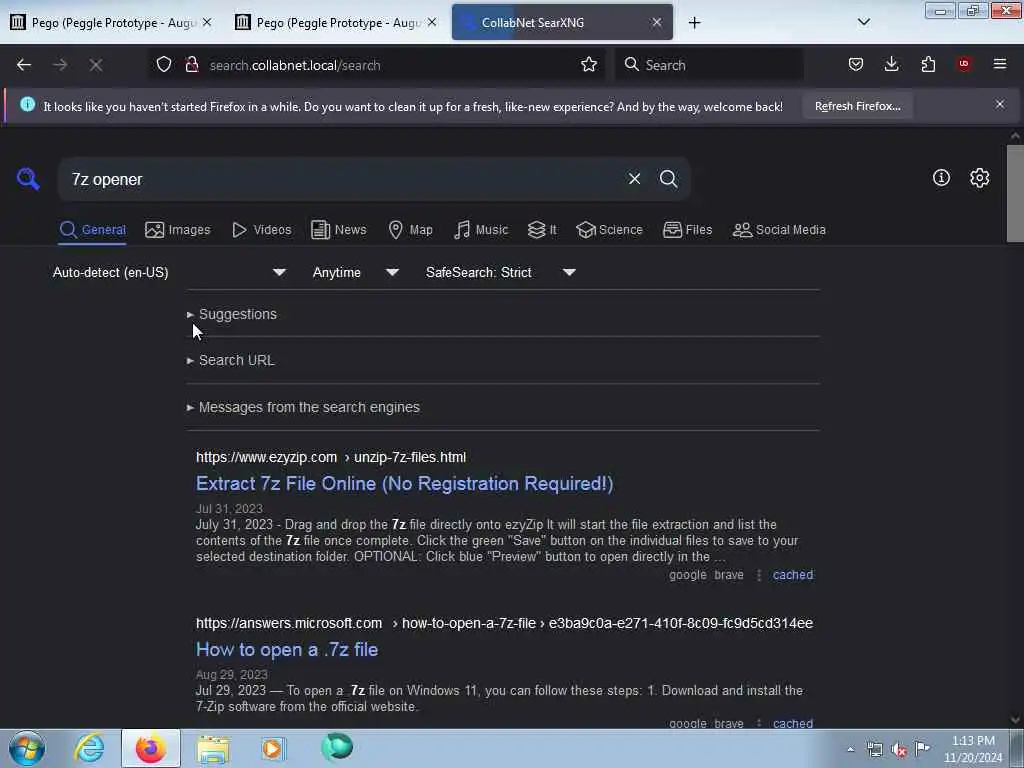
Task: Open Pocket save icon
Action: [856, 64]
